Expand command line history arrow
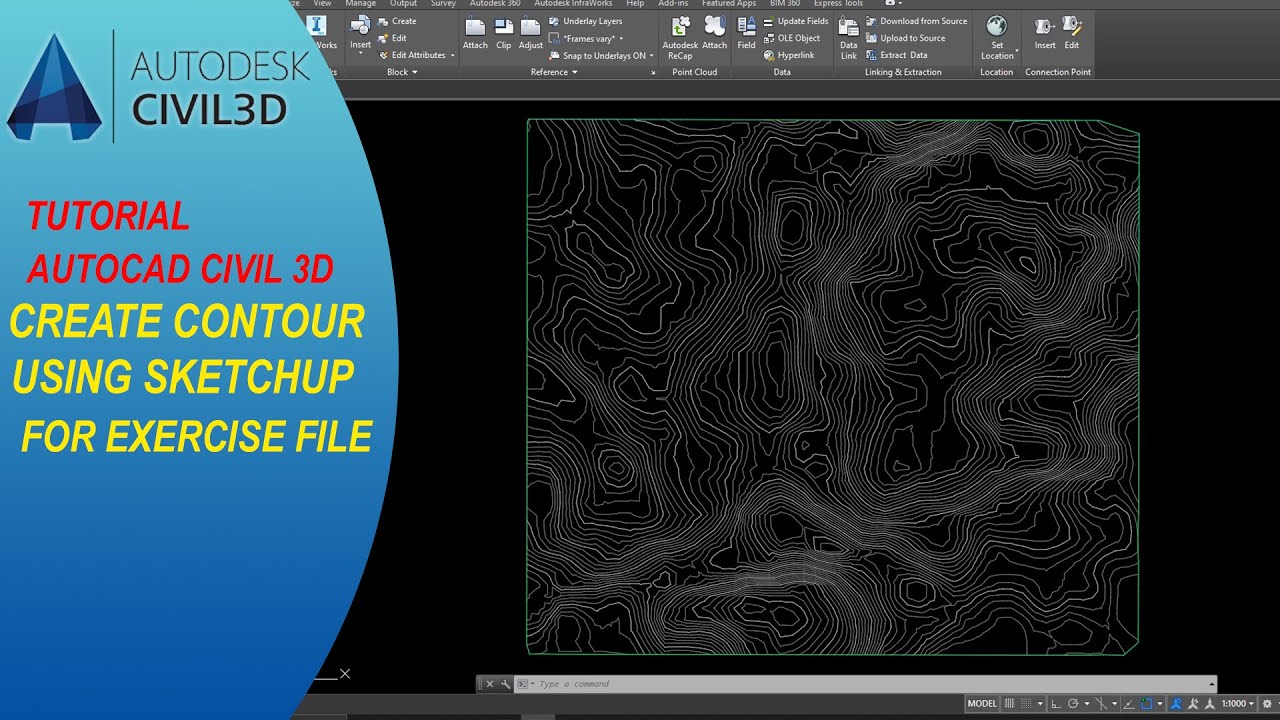The height and width of the screenshot is (720, 1280). (x=1212, y=685)
